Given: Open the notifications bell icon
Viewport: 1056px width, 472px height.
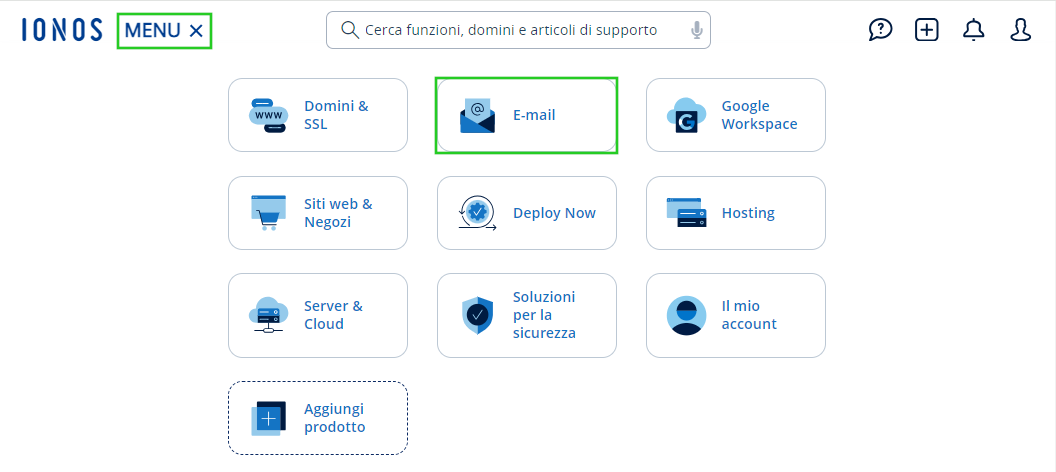Looking at the screenshot, I should [974, 30].
